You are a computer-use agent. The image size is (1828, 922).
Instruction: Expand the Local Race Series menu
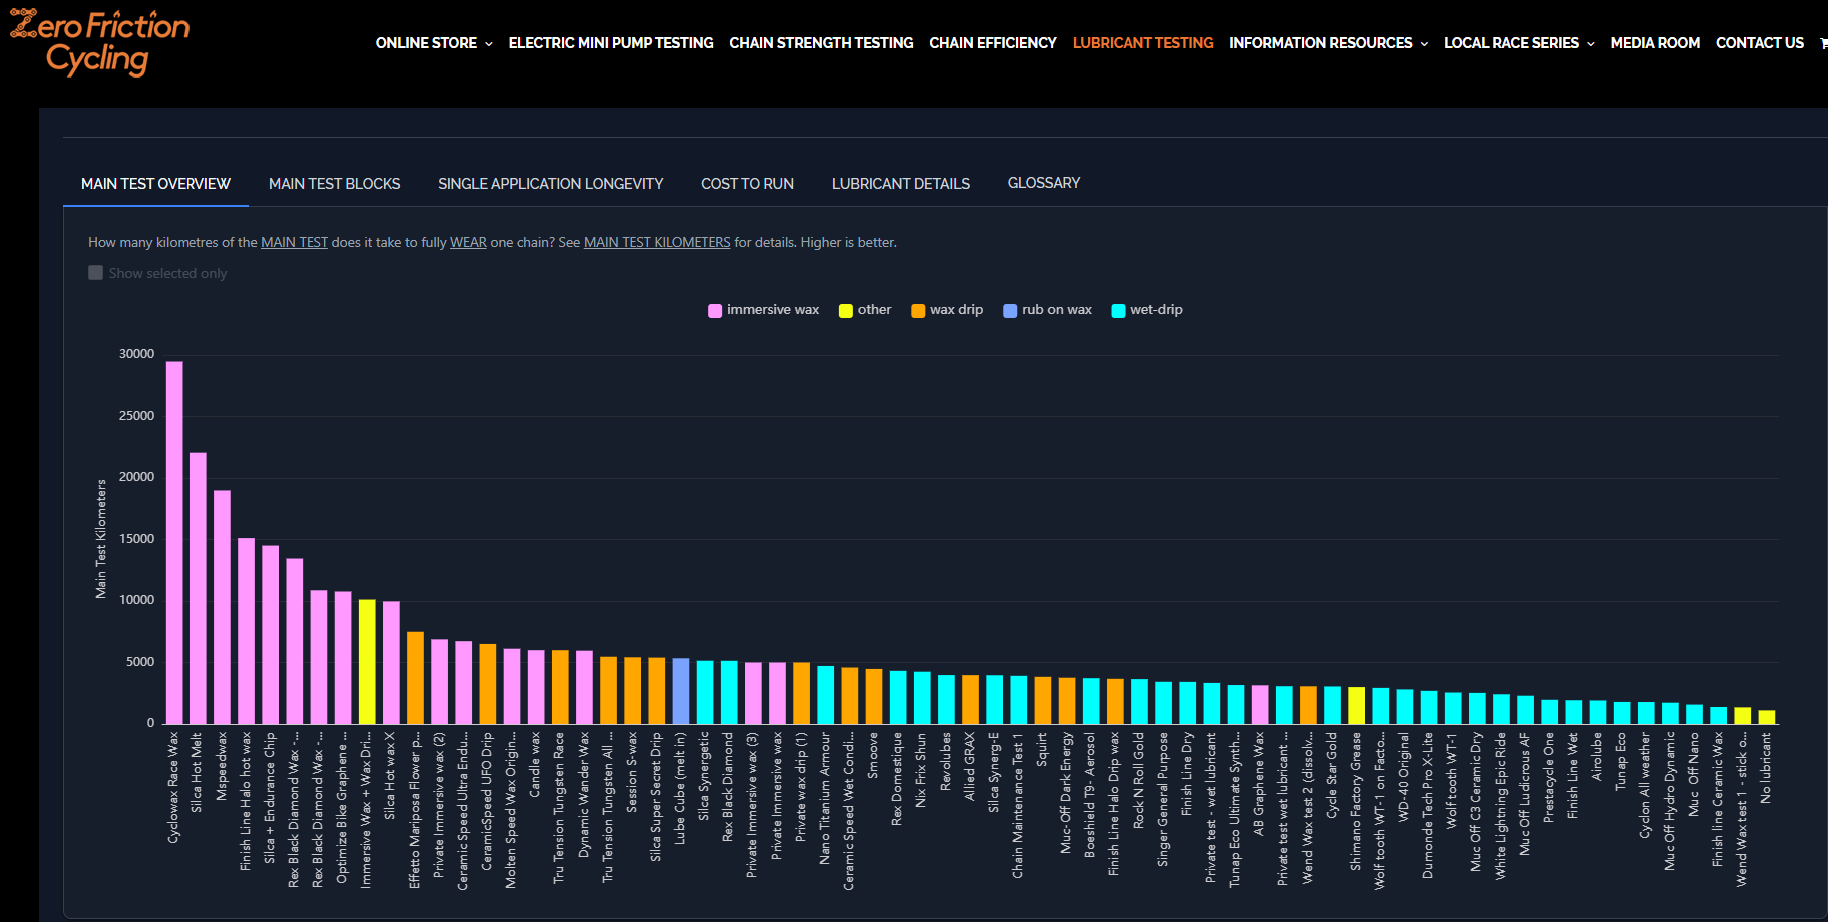point(1519,43)
